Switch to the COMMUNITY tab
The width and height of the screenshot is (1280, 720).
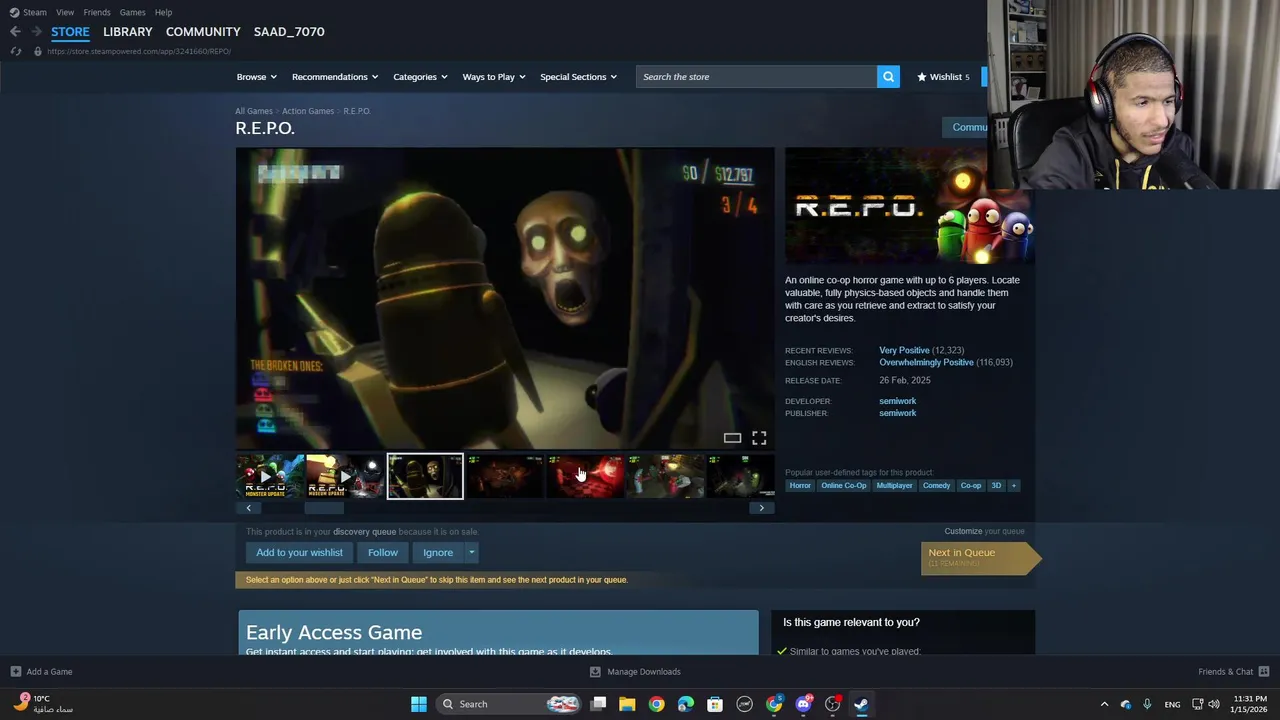click(203, 32)
